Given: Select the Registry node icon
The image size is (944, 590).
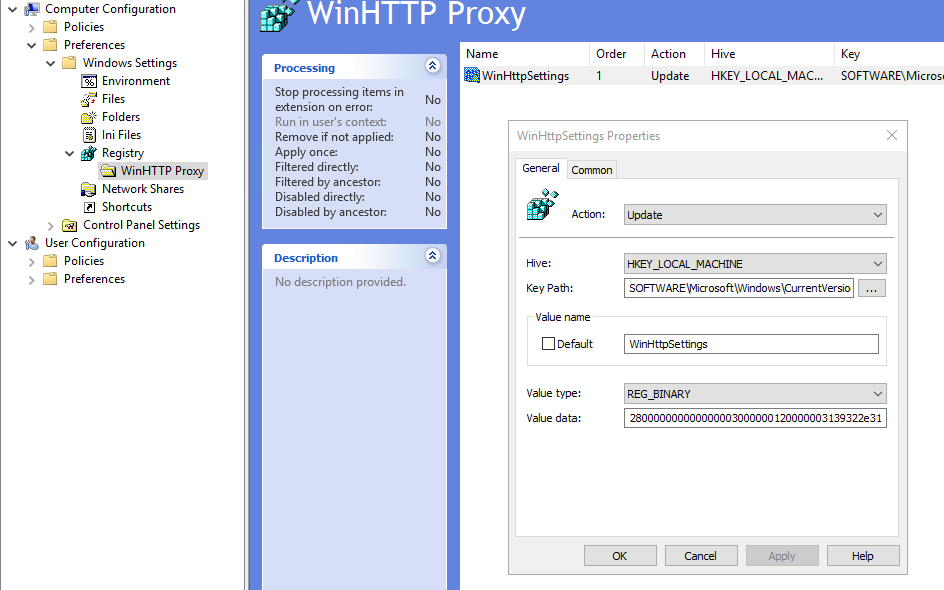Looking at the screenshot, I should (x=90, y=152).
